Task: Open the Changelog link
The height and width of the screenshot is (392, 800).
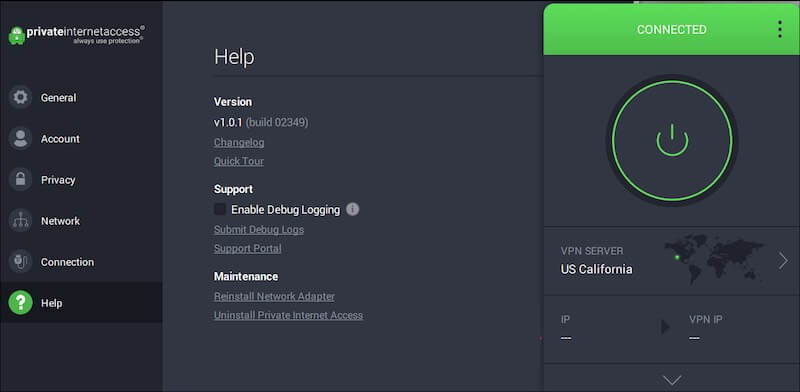Action: point(239,142)
